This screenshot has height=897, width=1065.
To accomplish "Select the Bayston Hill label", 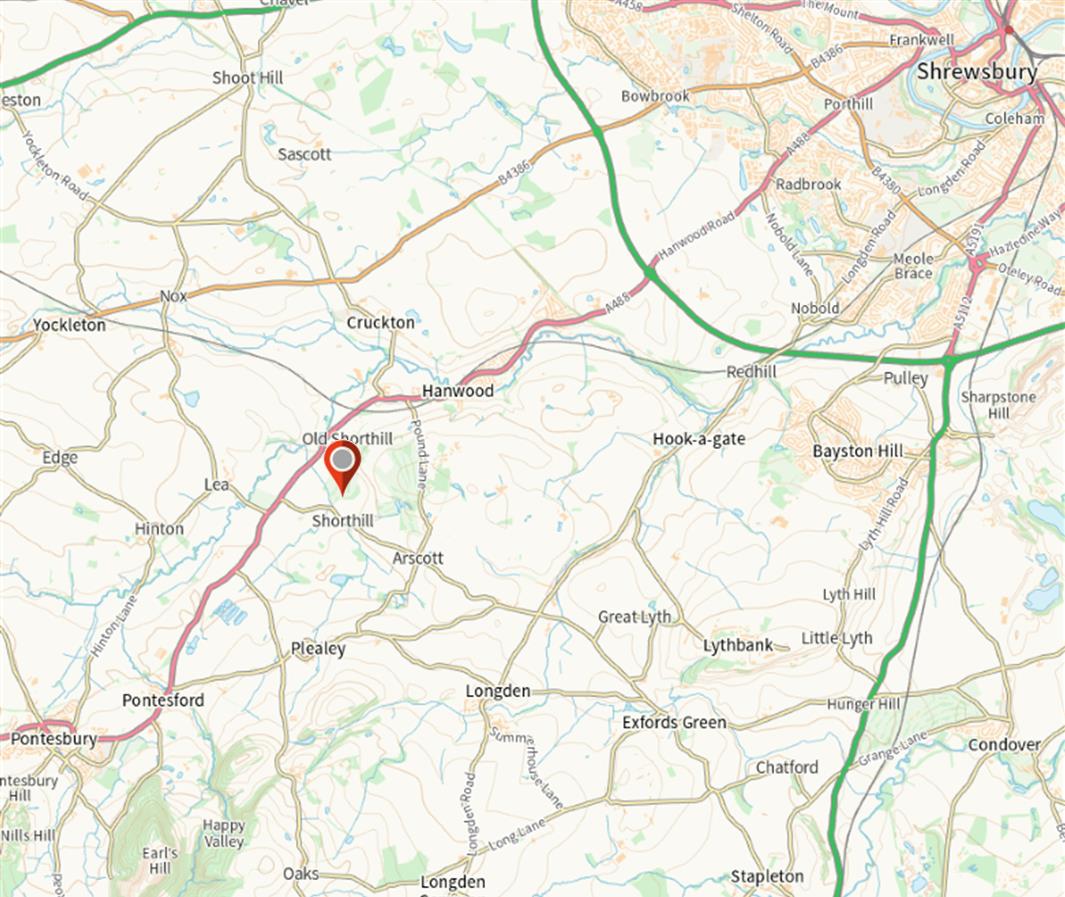I will point(858,452).
